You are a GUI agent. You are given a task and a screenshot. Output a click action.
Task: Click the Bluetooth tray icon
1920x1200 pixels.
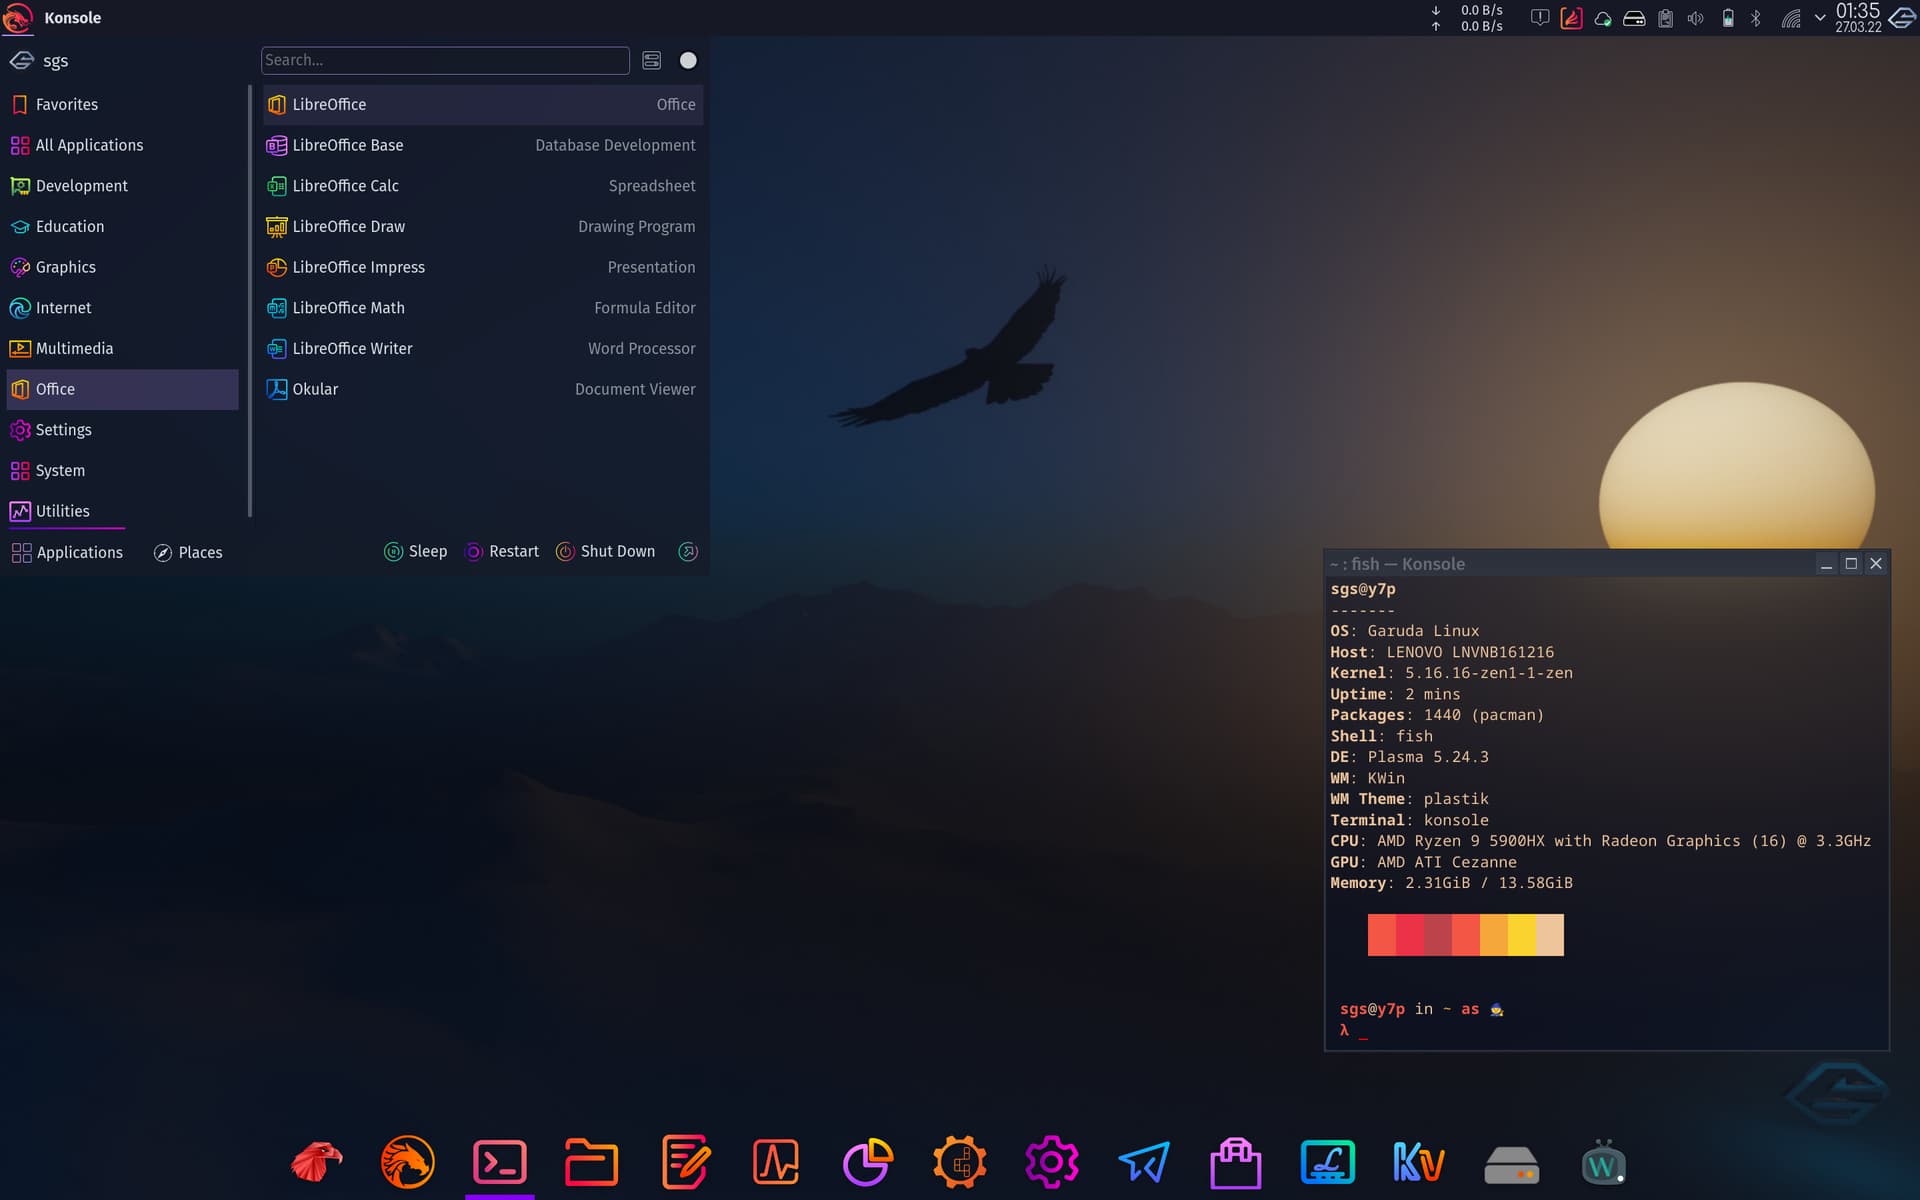(1756, 18)
